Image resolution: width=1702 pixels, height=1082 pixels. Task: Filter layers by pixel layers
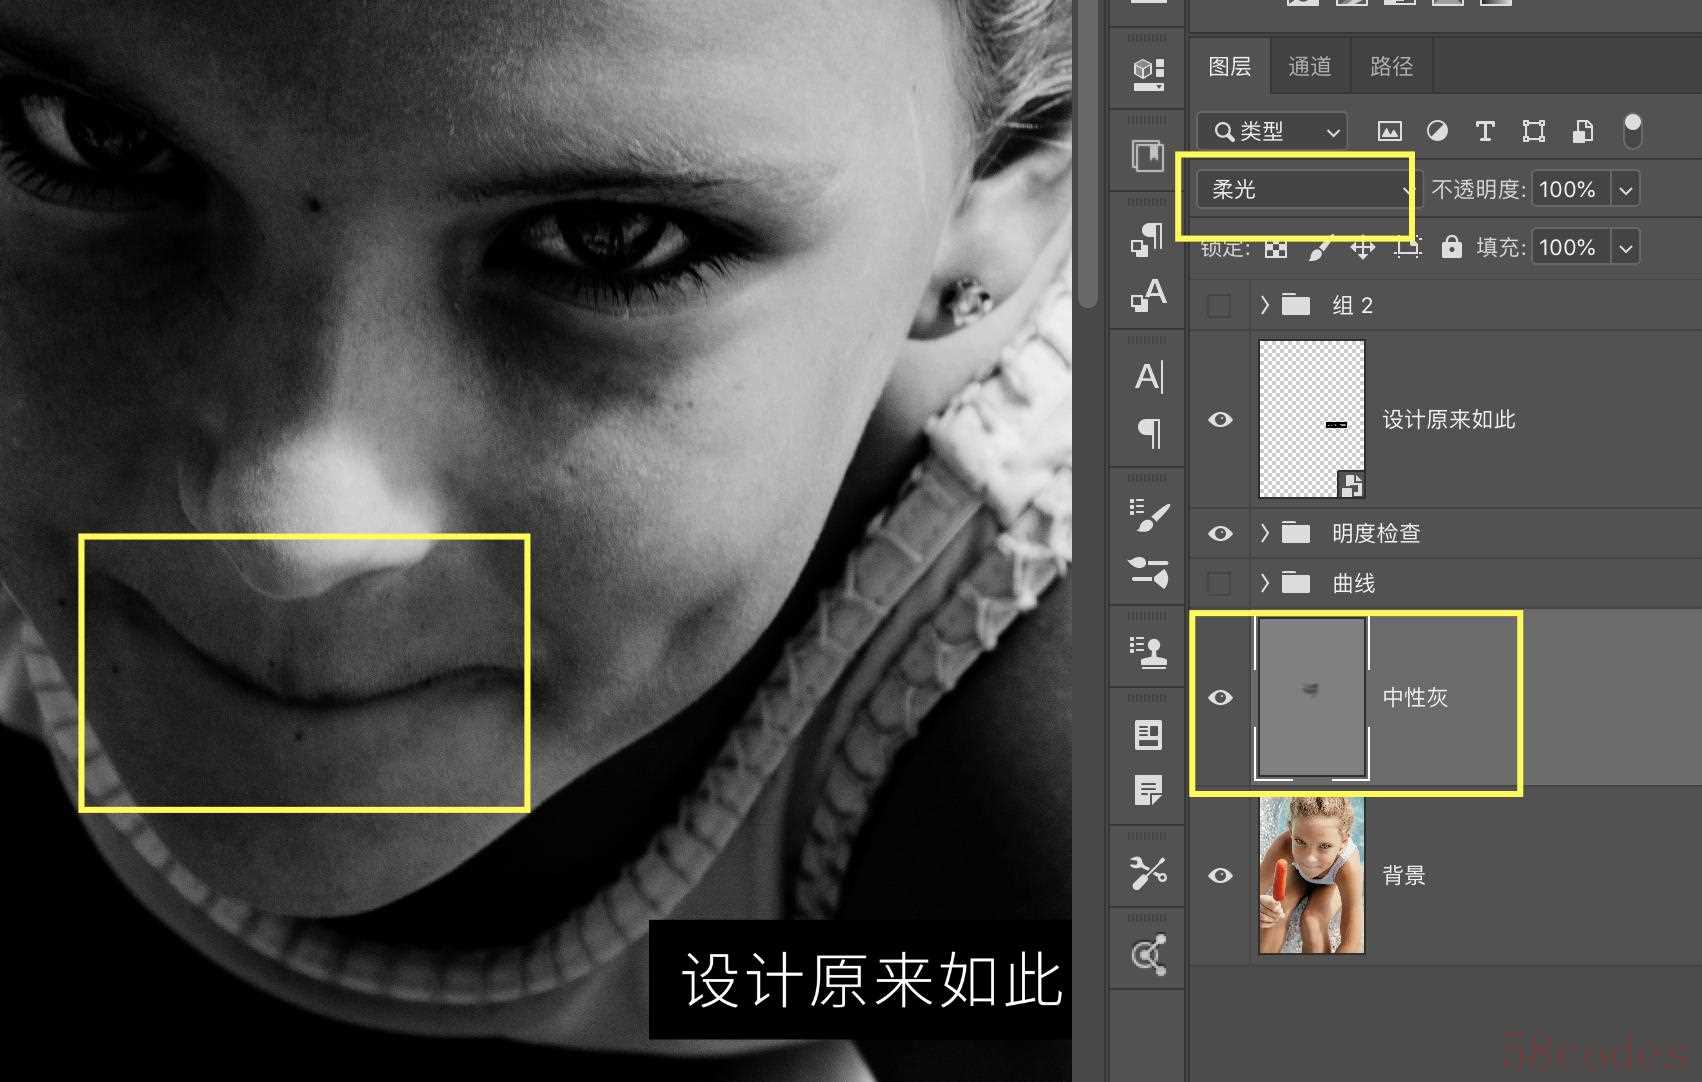[1389, 131]
